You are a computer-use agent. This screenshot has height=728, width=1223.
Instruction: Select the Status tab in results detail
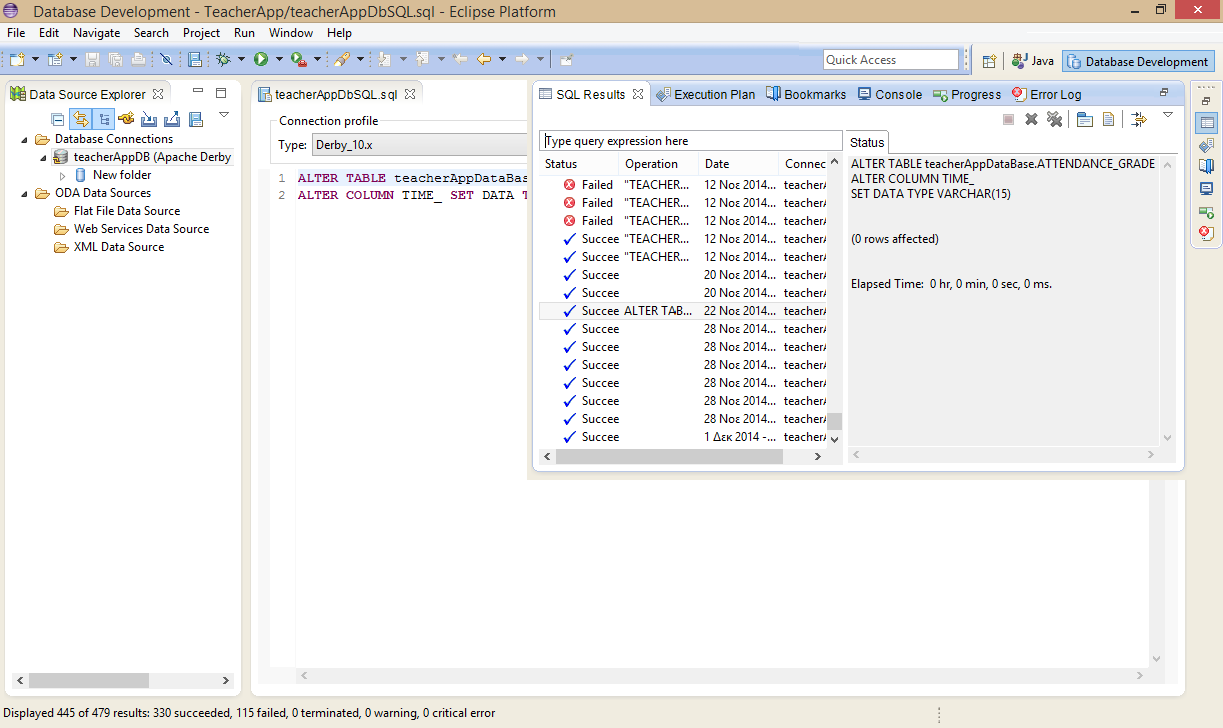867,142
